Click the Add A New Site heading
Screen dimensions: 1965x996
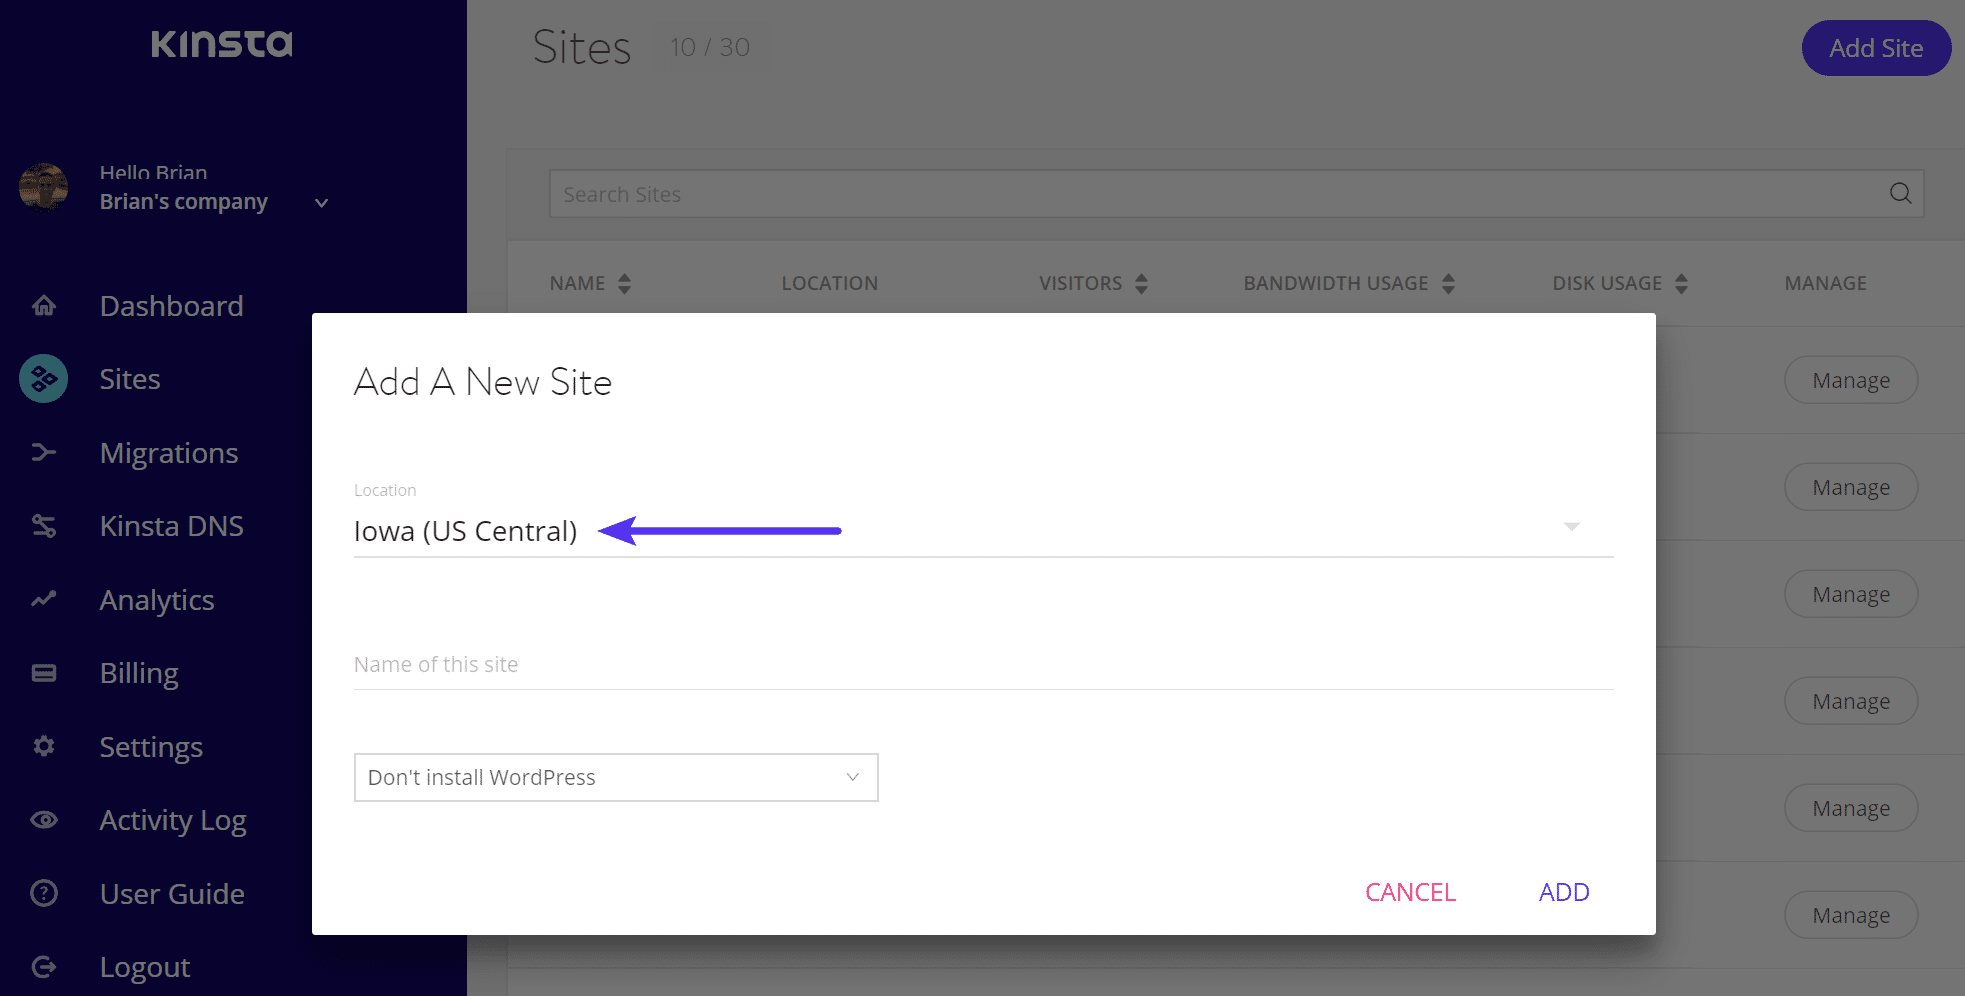[x=483, y=382]
